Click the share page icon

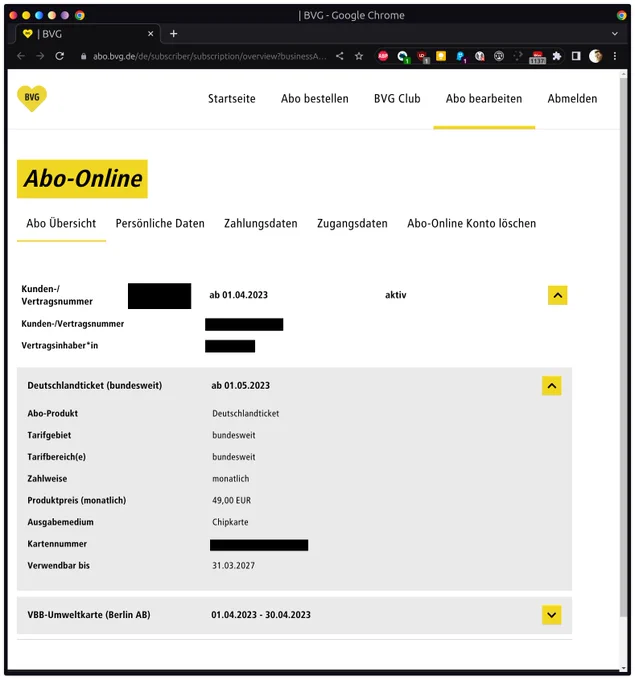click(x=340, y=56)
